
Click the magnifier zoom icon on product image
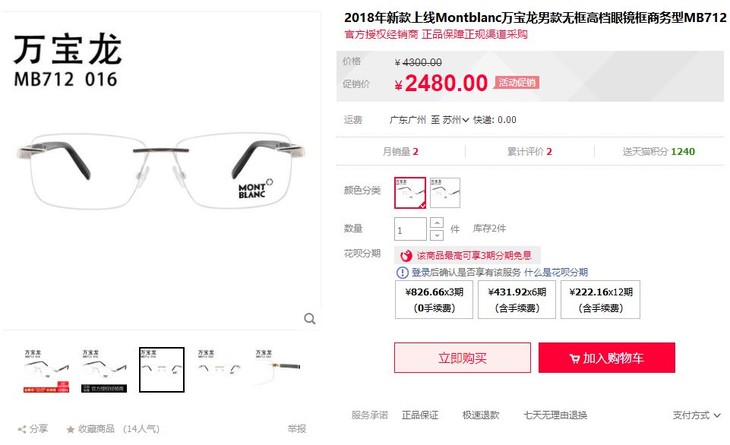tap(310, 319)
